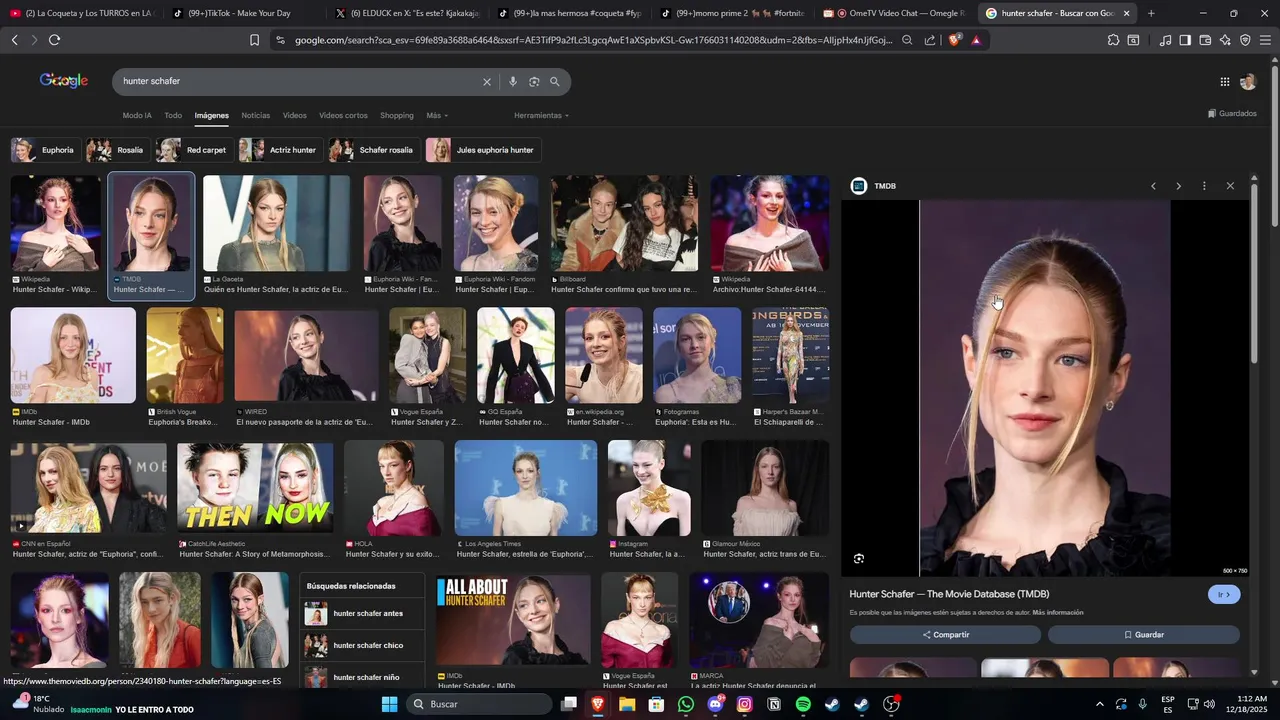Image resolution: width=1280 pixels, height=720 pixels.
Task: Open Google apps grid
Action: click(x=1225, y=82)
